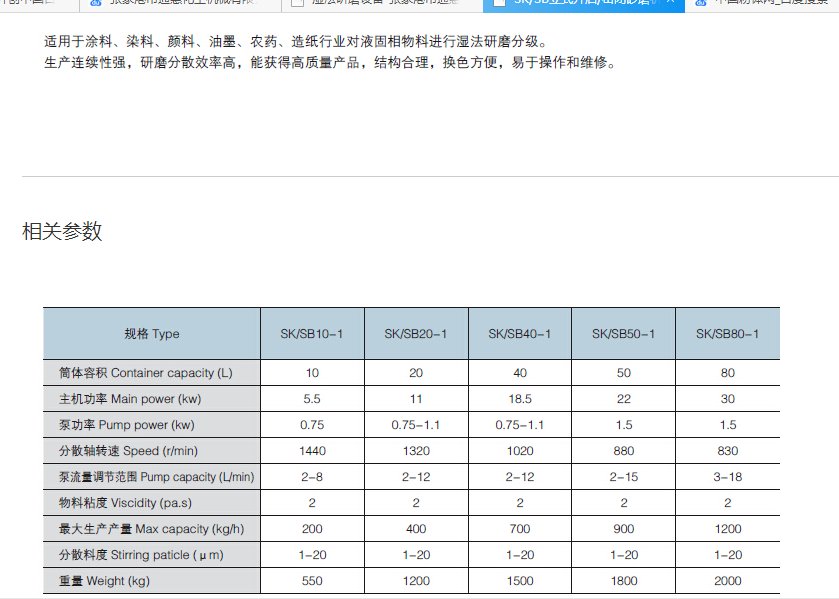Click the 规格 Type header cell
The width and height of the screenshot is (839, 599).
pos(151,334)
